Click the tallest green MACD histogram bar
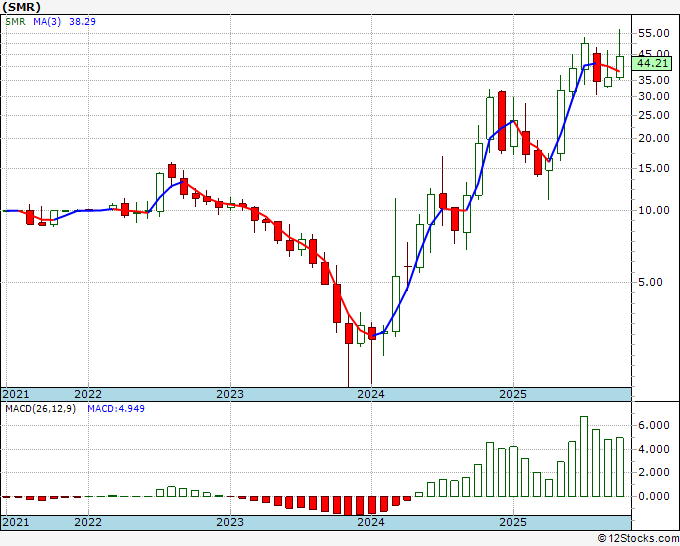680x546 pixels. click(x=584, y=456)
